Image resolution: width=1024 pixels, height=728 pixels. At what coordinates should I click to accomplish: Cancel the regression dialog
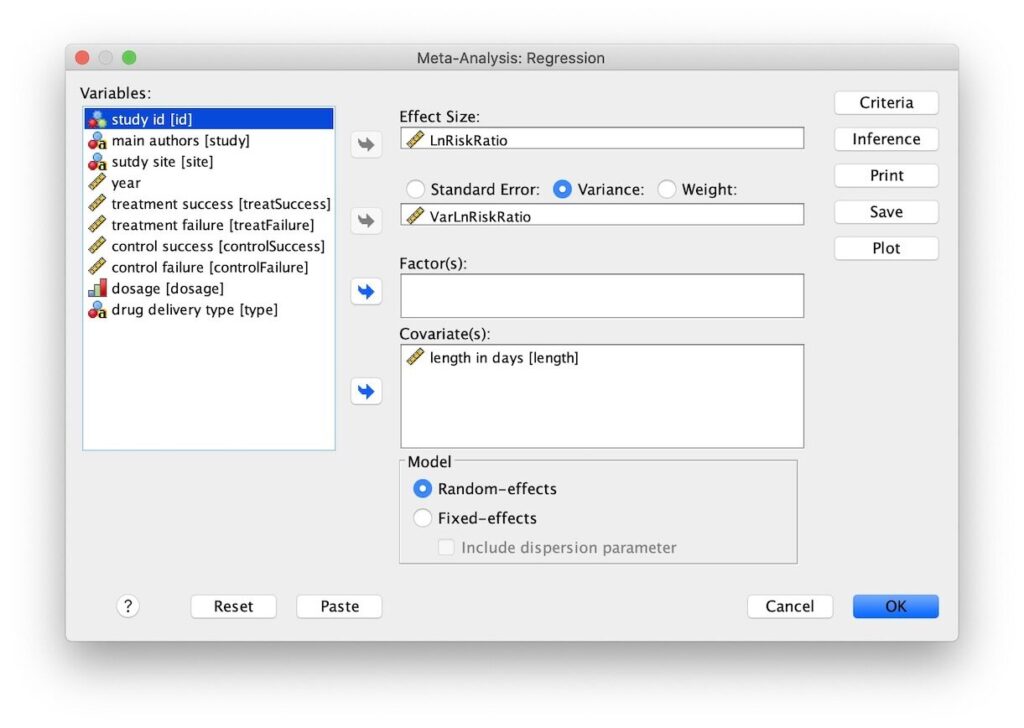[790, 607]
